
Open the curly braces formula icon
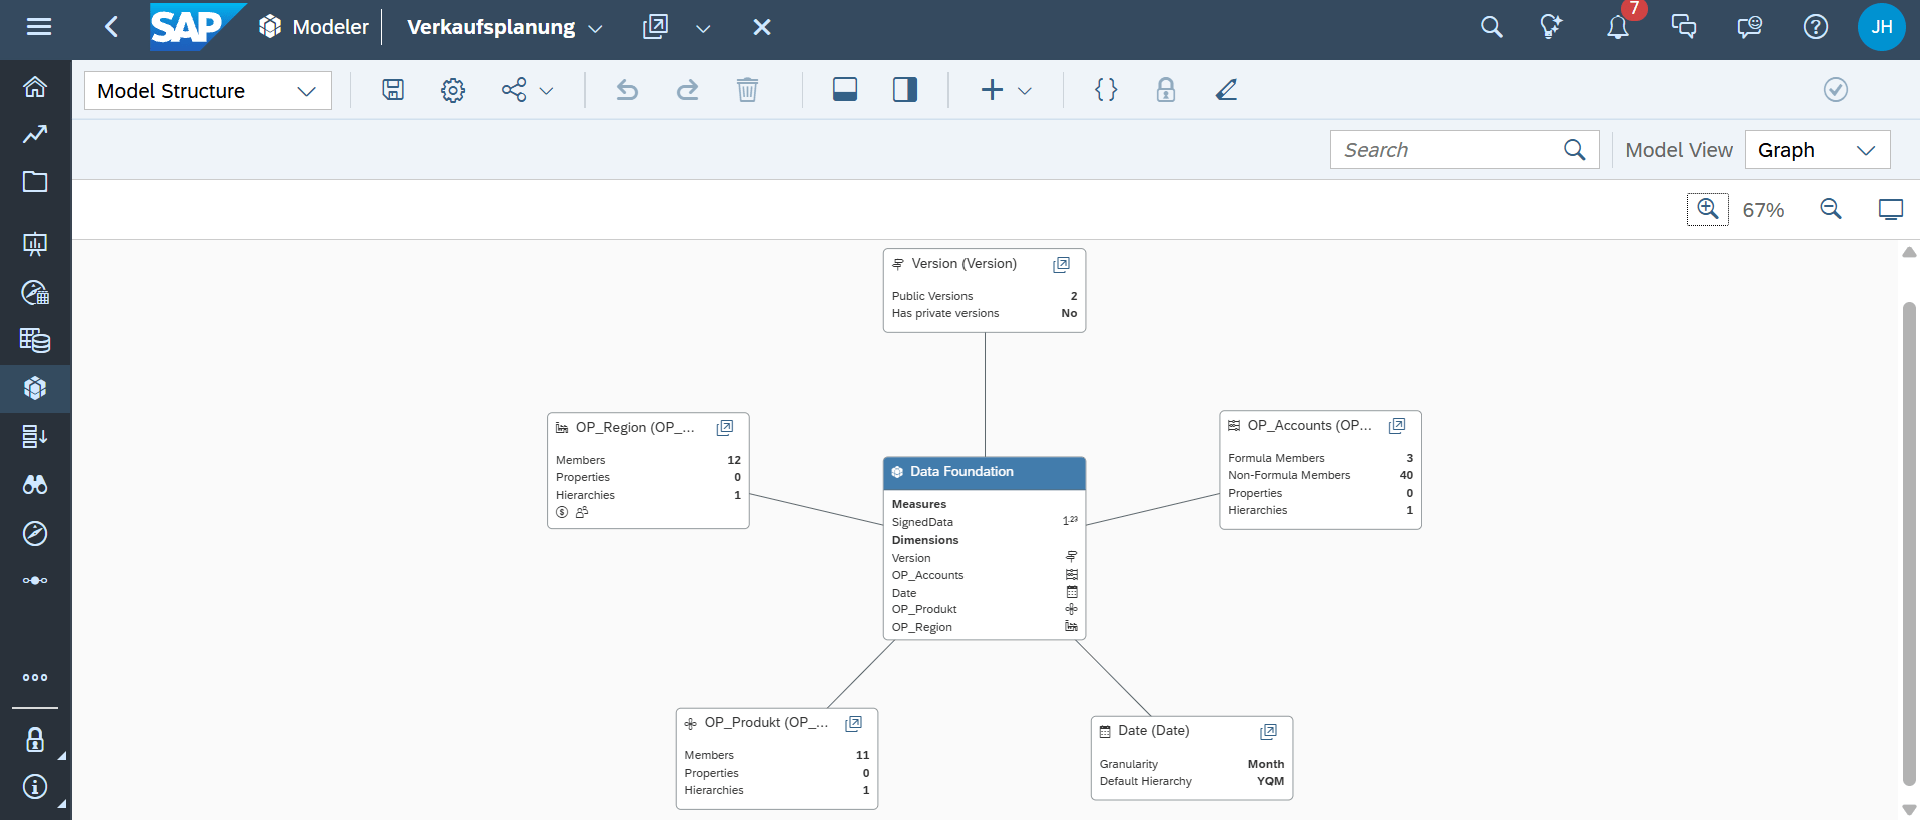(x=1106, y=90)
